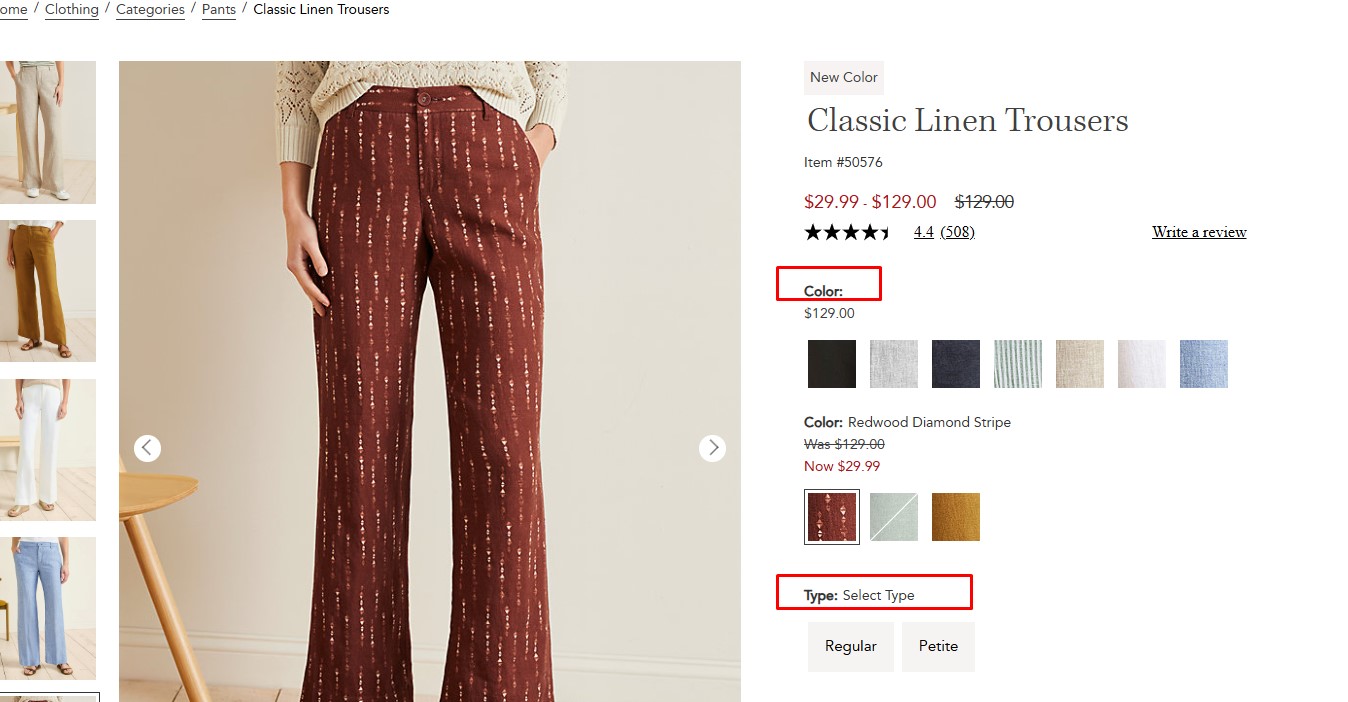Open the 508 reviews link
1348x702 pixels.
pyautogui.click(x=957, y=232)
